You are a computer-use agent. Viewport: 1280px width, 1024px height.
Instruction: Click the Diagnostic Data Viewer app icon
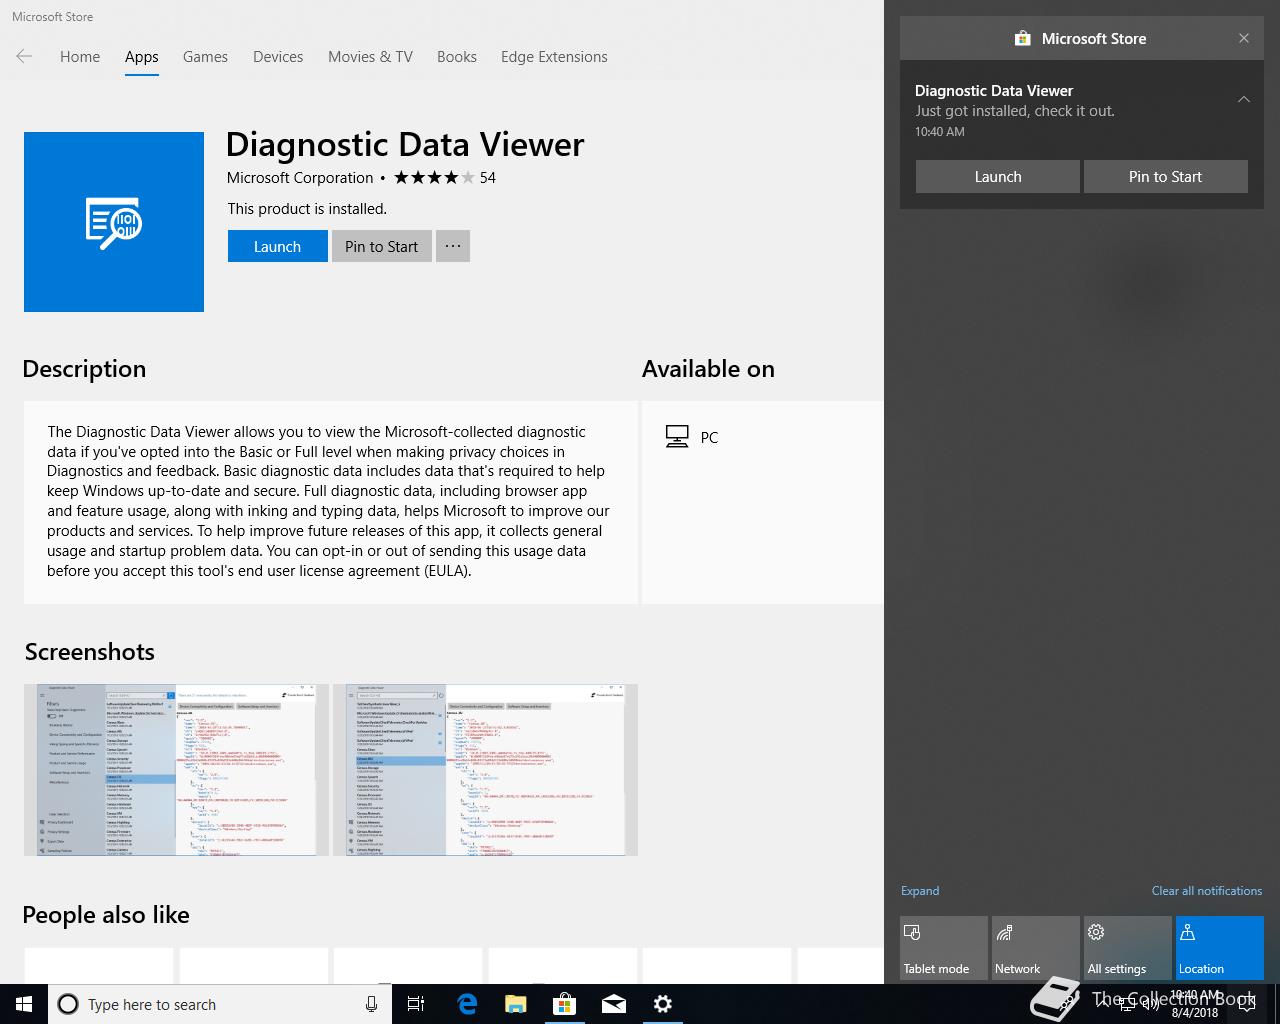(x=114, y=222)
